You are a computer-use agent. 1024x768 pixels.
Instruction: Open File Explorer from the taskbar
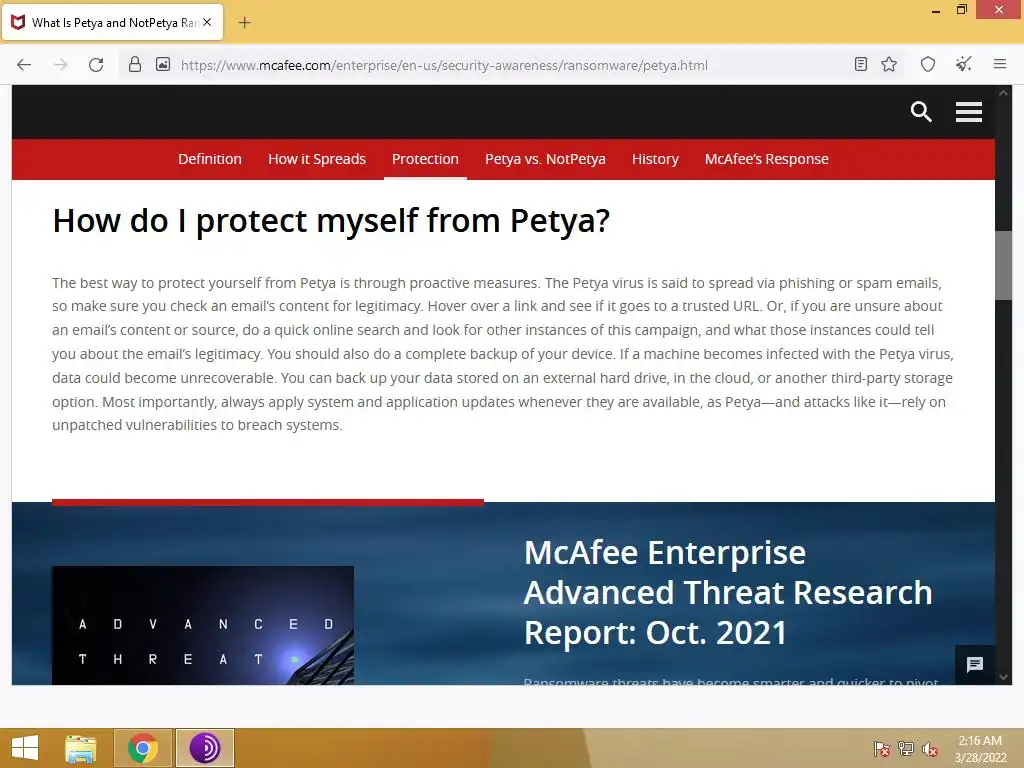click(80, 748)
